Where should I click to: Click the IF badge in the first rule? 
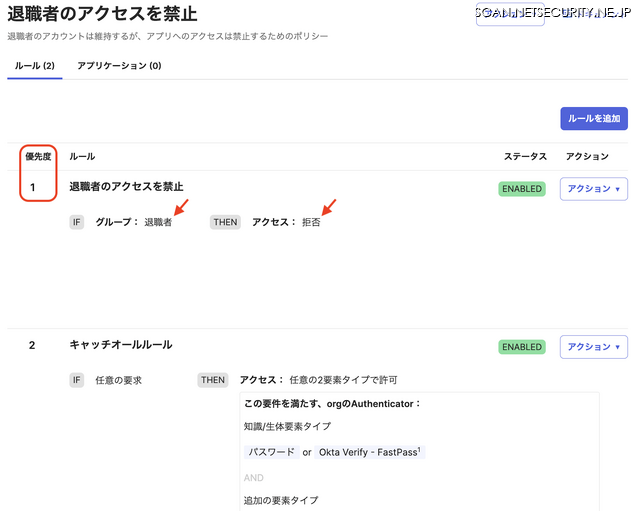(77, 222)
